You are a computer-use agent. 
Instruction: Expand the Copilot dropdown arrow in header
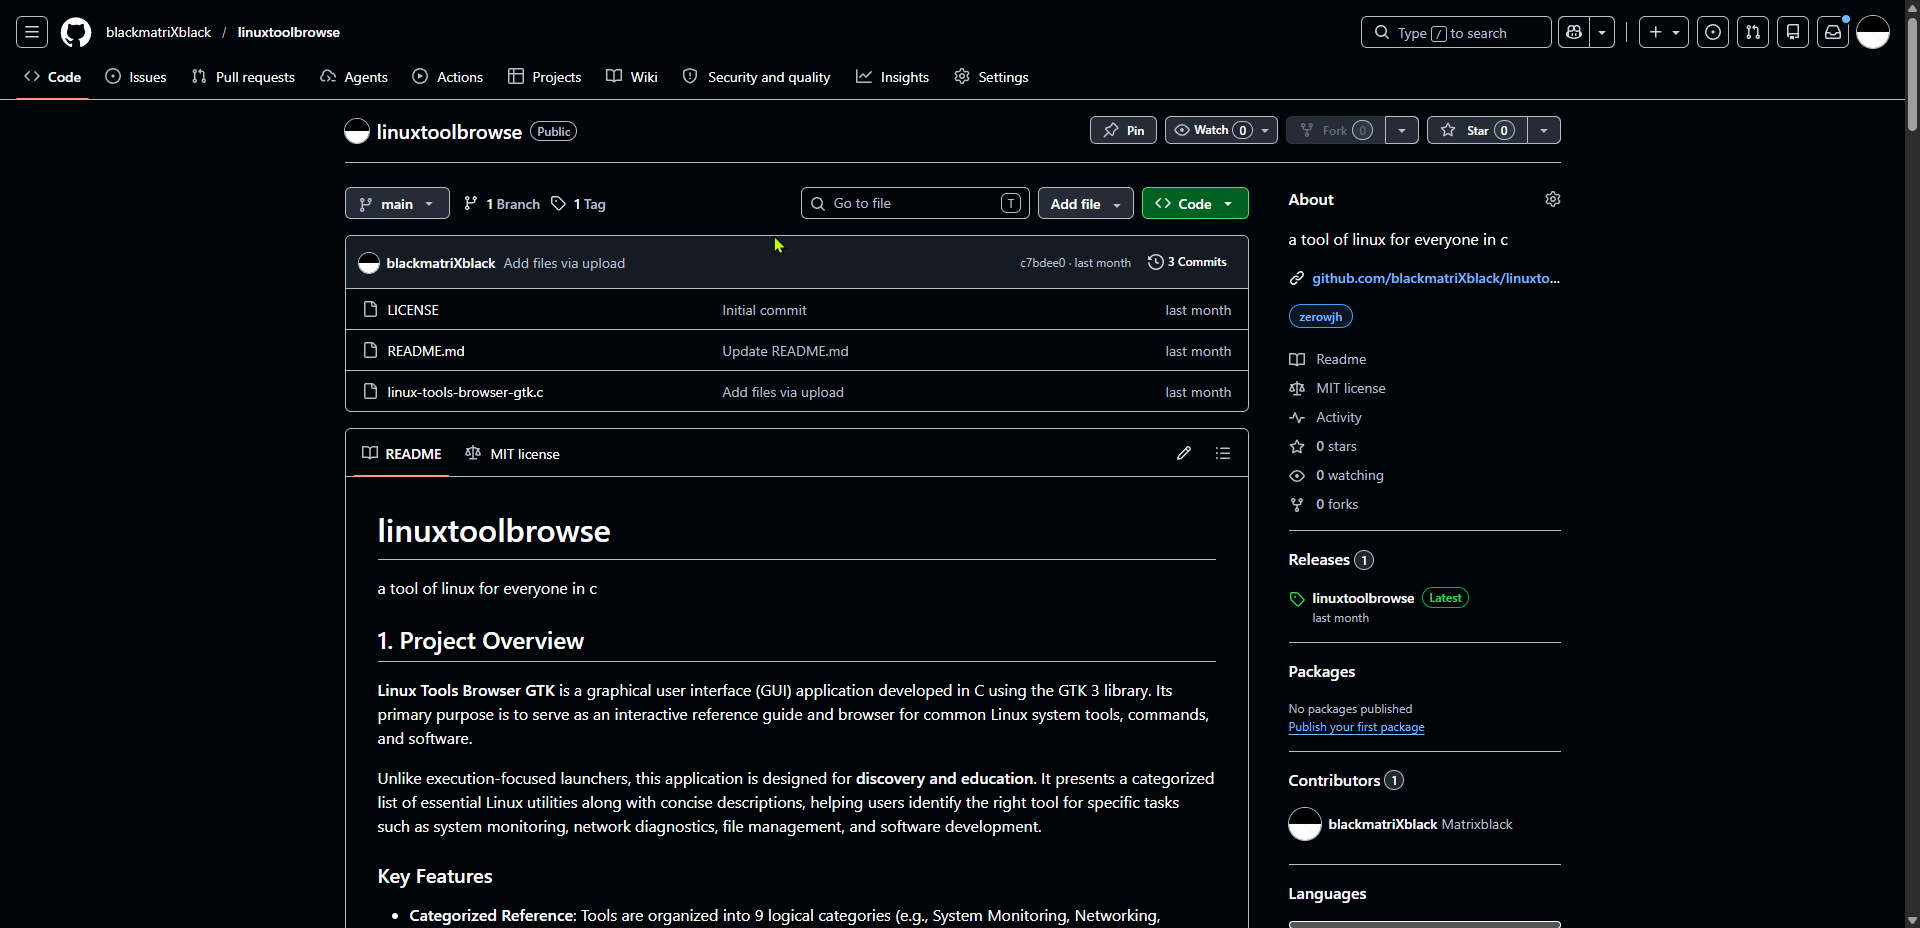tap(1602, 32)
